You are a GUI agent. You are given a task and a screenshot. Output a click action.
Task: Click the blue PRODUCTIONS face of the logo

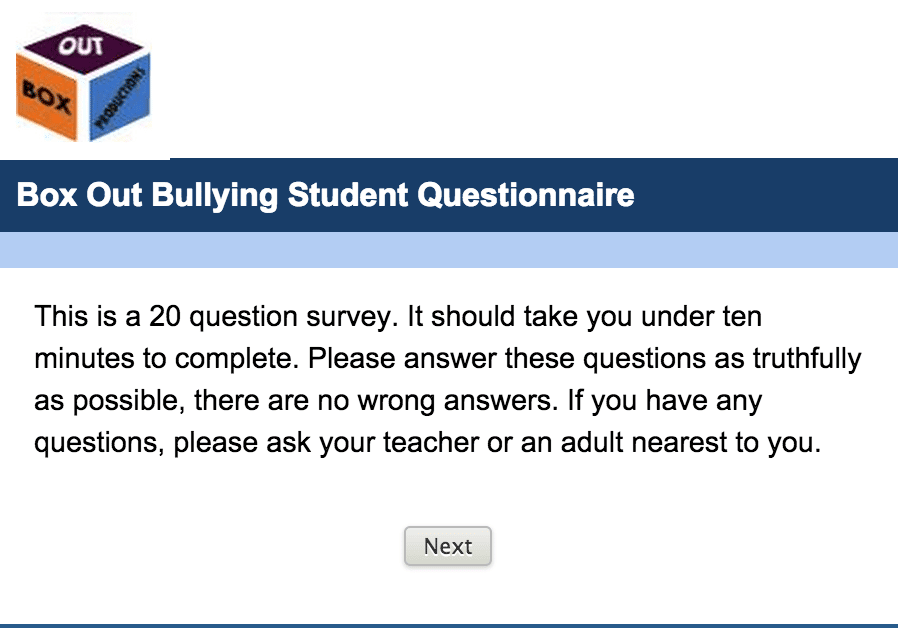pyautogui.click(x=119, y=97)
